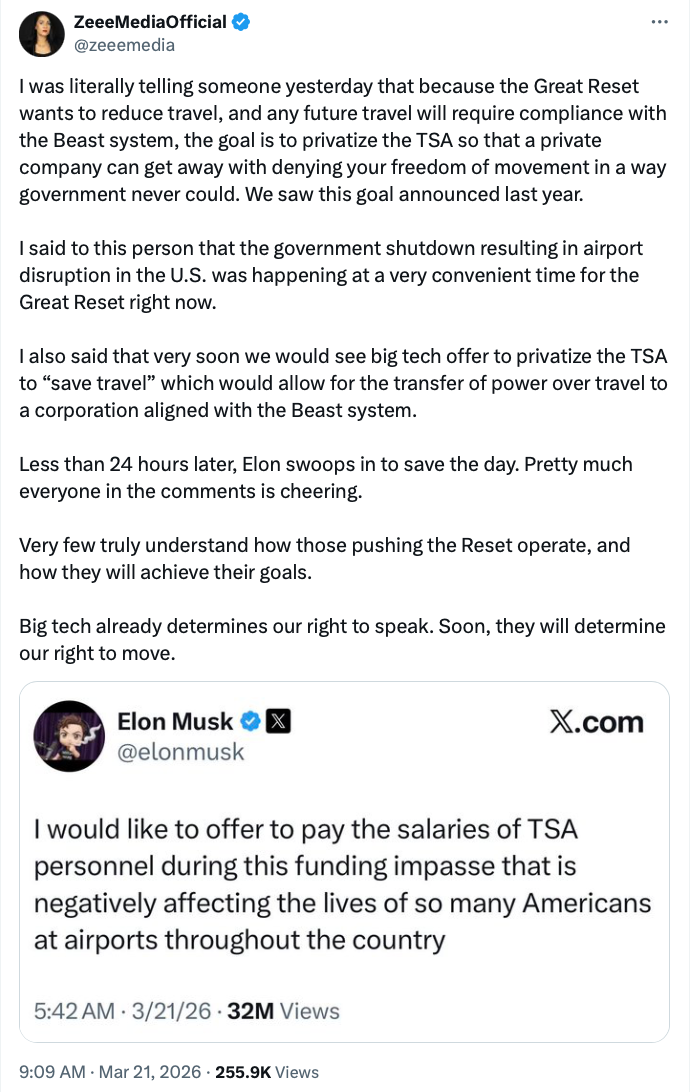Image resolution: width=692 pixels, height=1092 pixels.
Task: Click the 32M Views count
Action: (x=284, y=1011)
